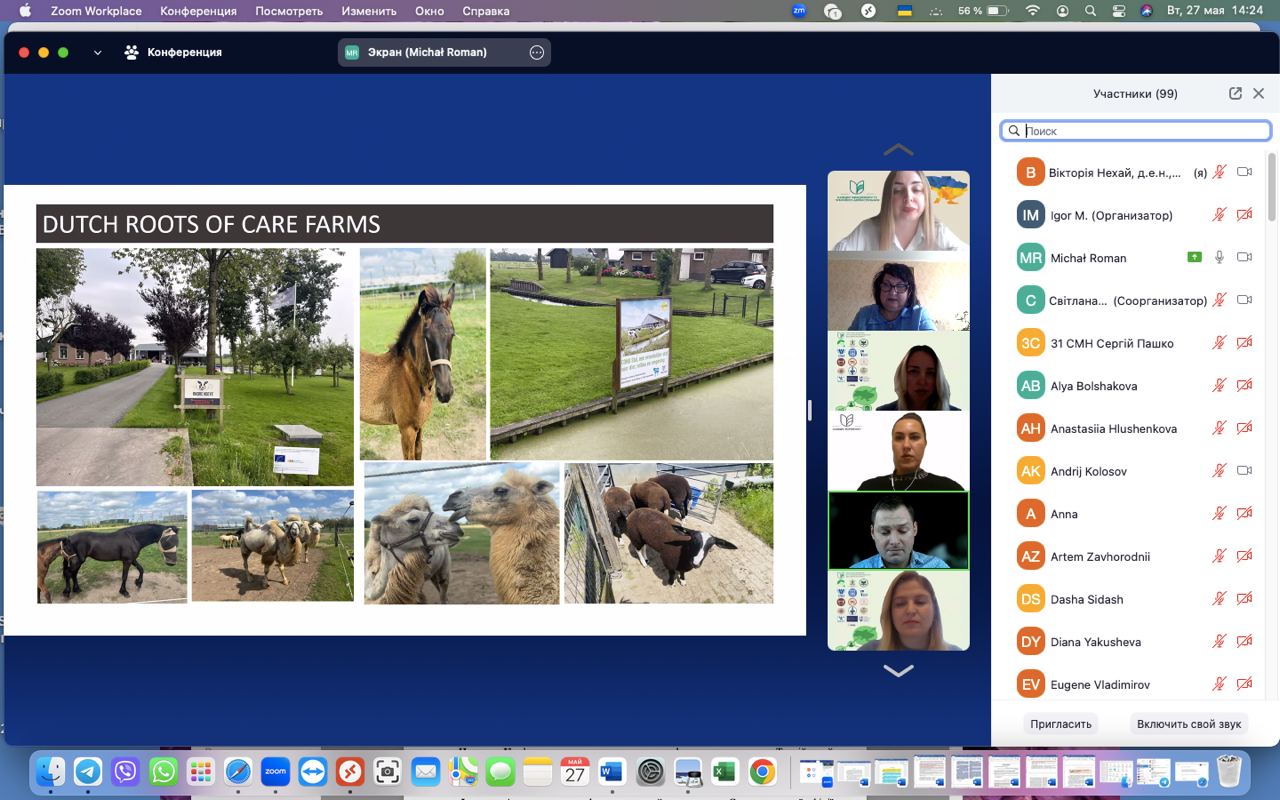Screen dimensions: 1280x800
Task: Open Viber from the dock
Action: pyautogui.click(x=125, y=772)
